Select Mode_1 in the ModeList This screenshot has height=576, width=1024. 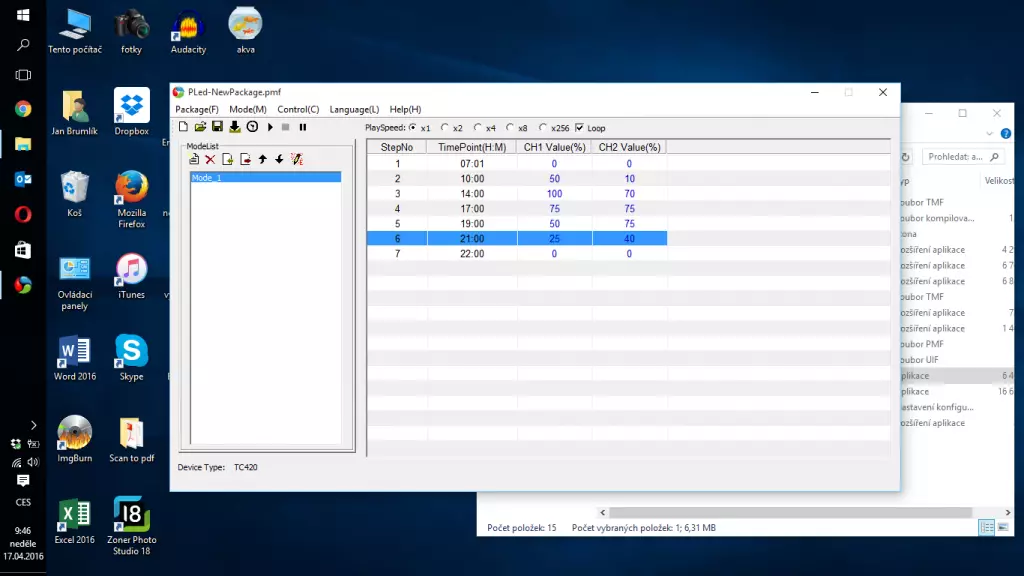265,177
